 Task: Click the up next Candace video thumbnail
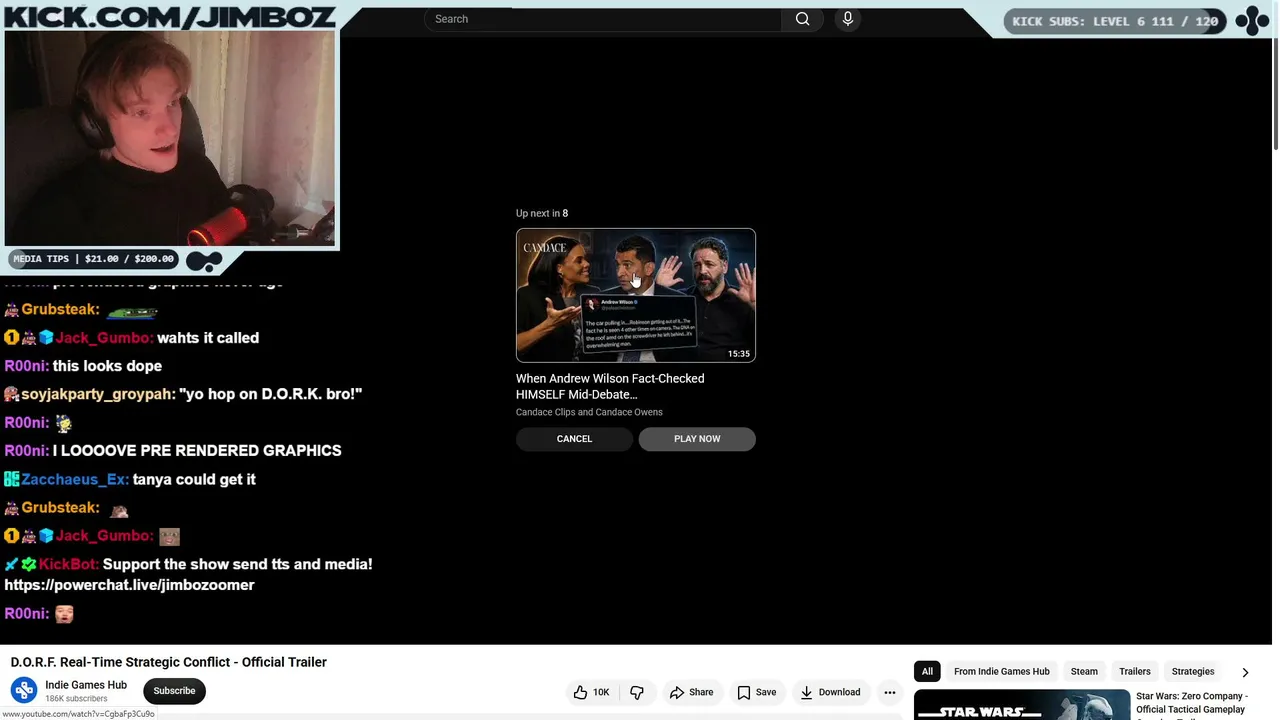(636, 295)
